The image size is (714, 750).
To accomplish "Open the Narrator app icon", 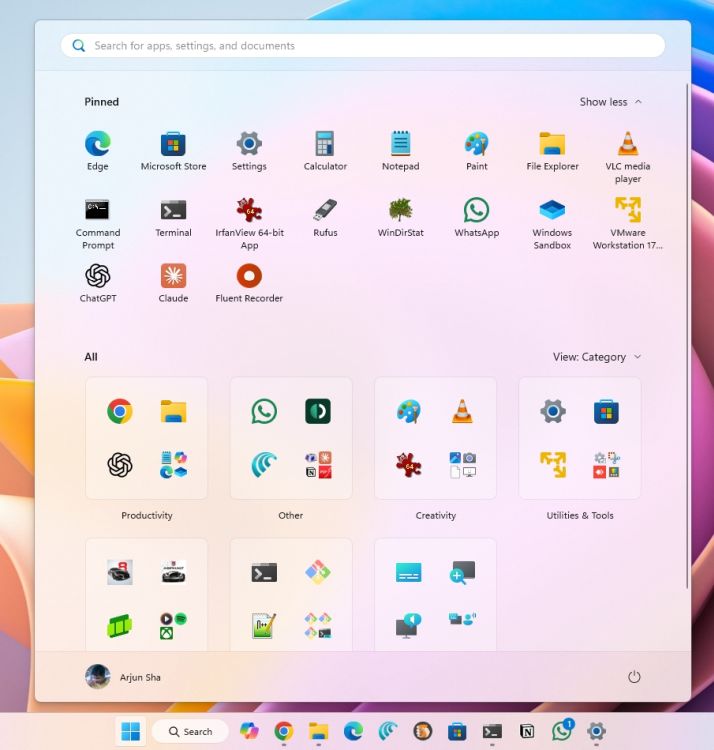I will coord(408,626).
